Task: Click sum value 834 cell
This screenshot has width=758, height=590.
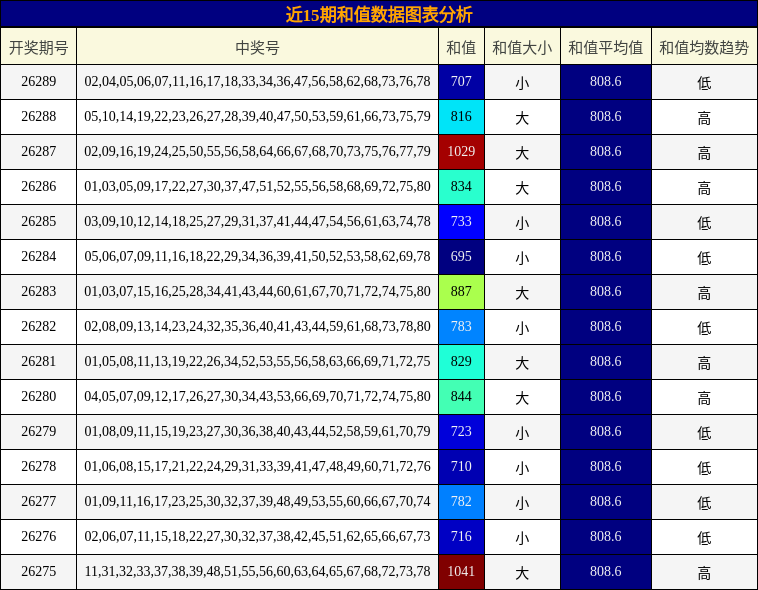Action: [461, 187]
